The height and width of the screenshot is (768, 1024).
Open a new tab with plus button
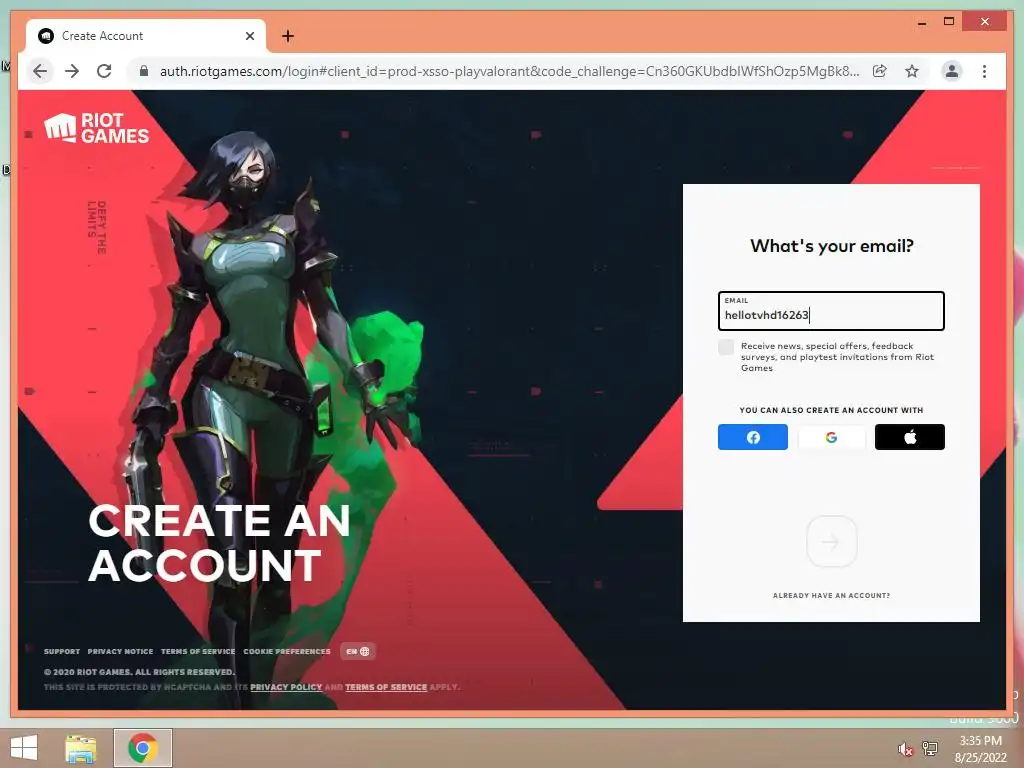pos(288,36)
